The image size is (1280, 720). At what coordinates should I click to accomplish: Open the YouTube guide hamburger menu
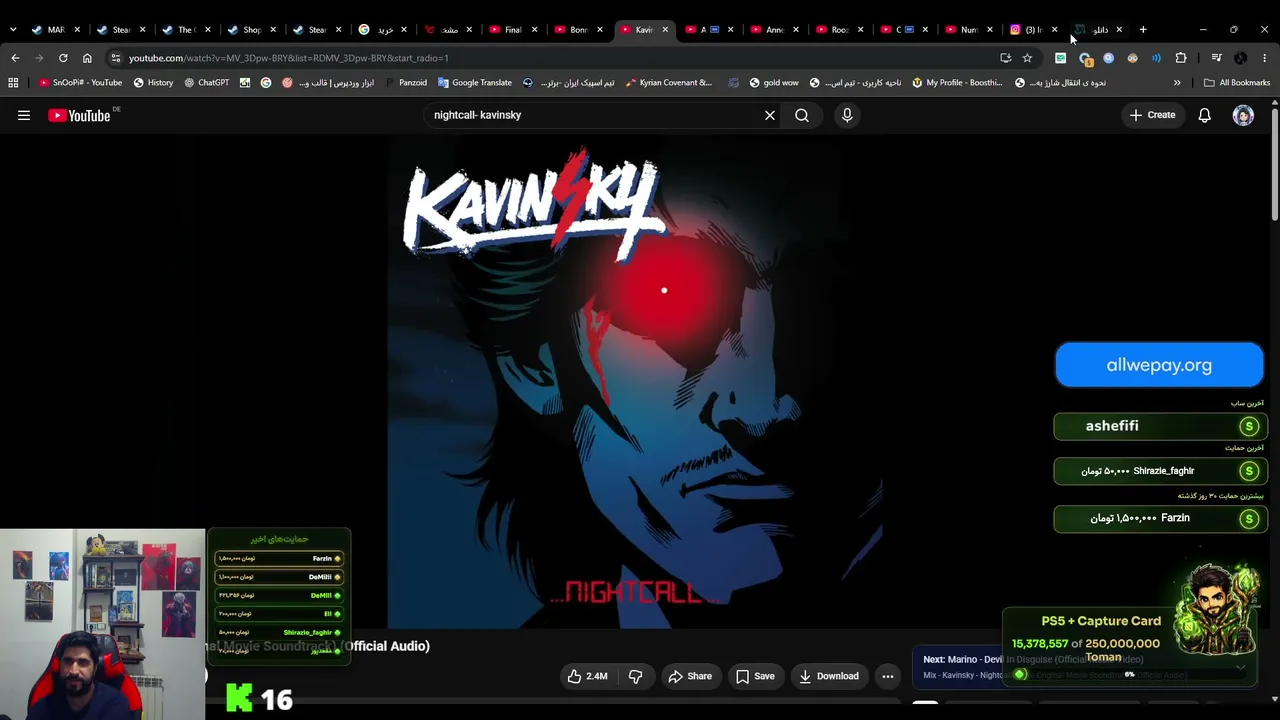(x=24, y=115)
